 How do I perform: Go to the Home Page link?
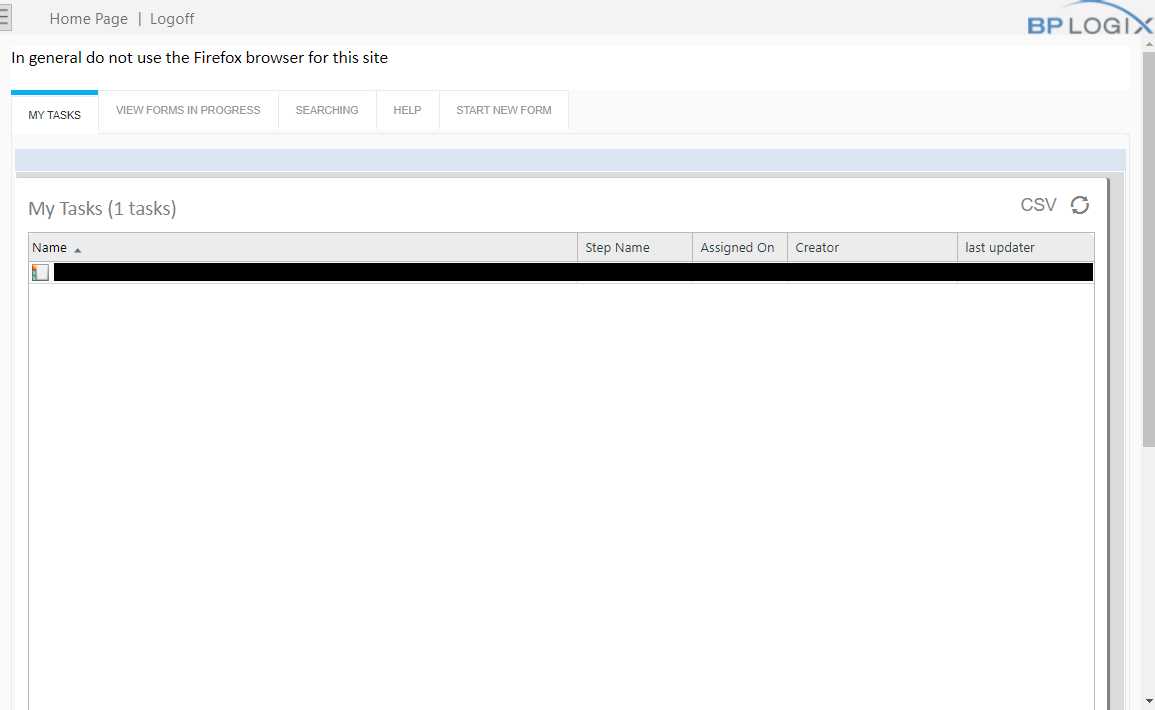tap(89, 19)
